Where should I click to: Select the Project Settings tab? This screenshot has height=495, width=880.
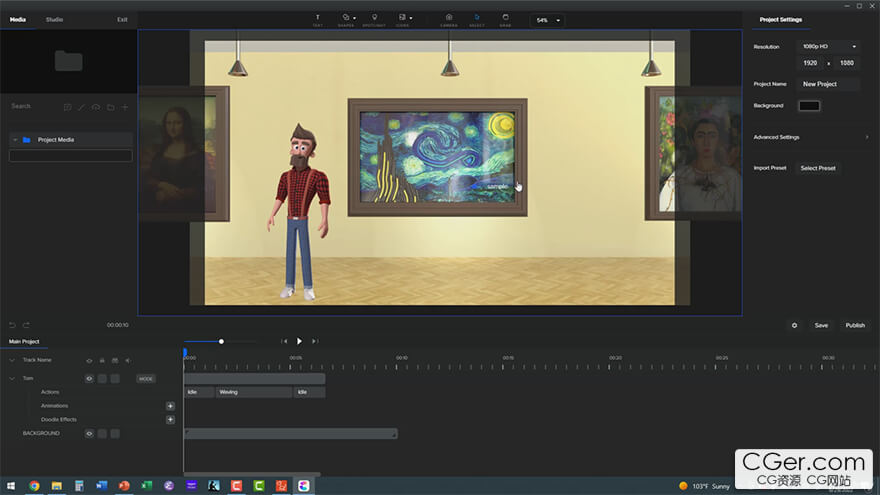[x=781, y=20]
